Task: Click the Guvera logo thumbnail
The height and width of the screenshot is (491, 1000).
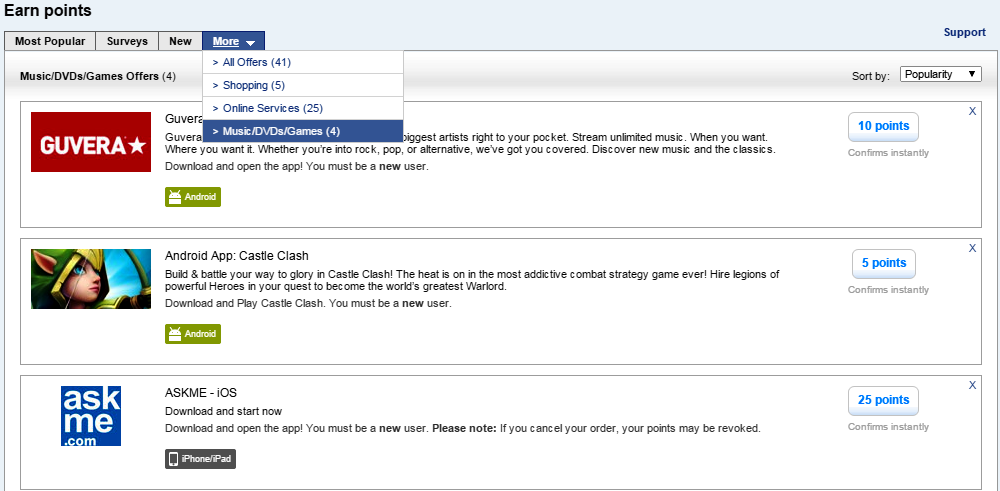Action: click(91, 142)
